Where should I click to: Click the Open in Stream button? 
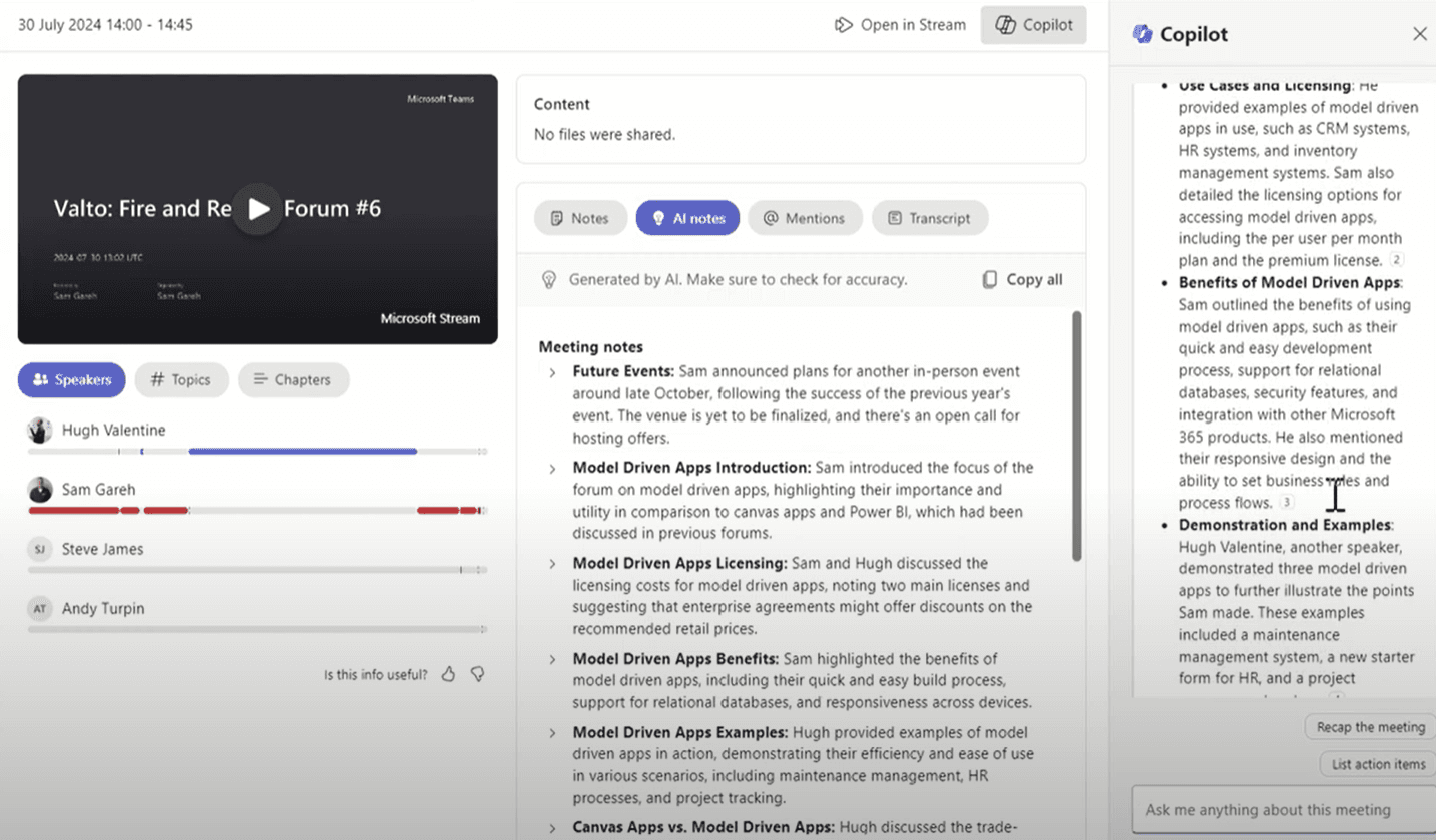click(900, 25)
